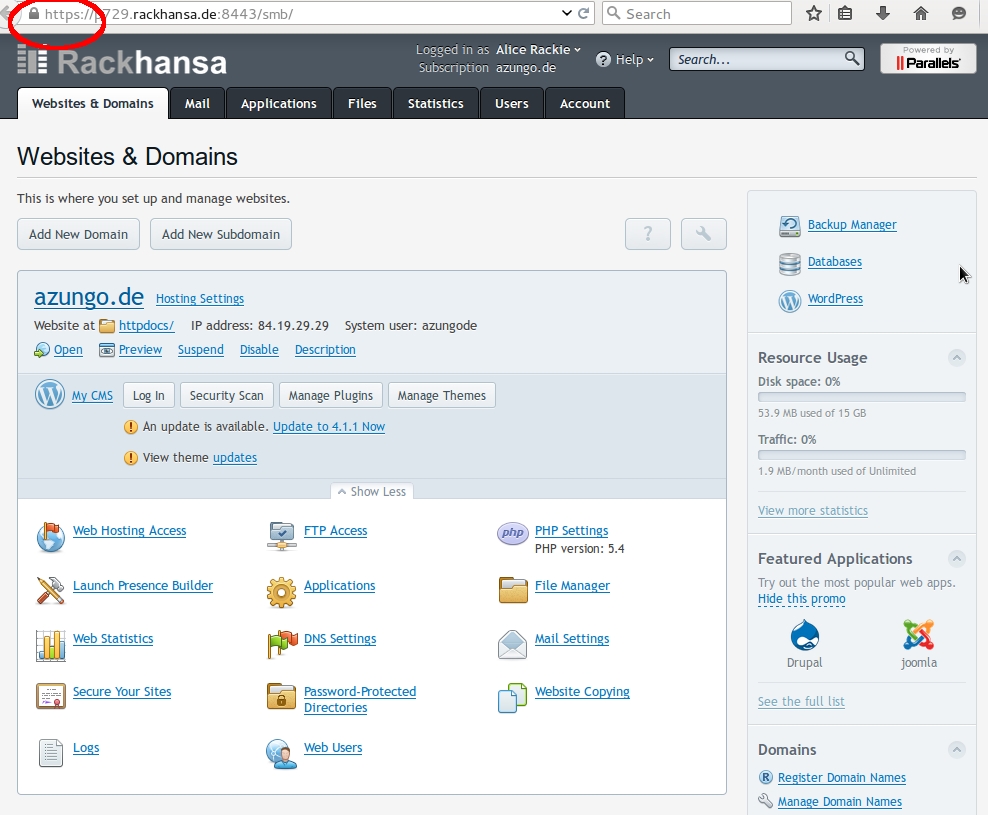
Task: Click the Security Scan button
Action: click(x=227, y=395)
